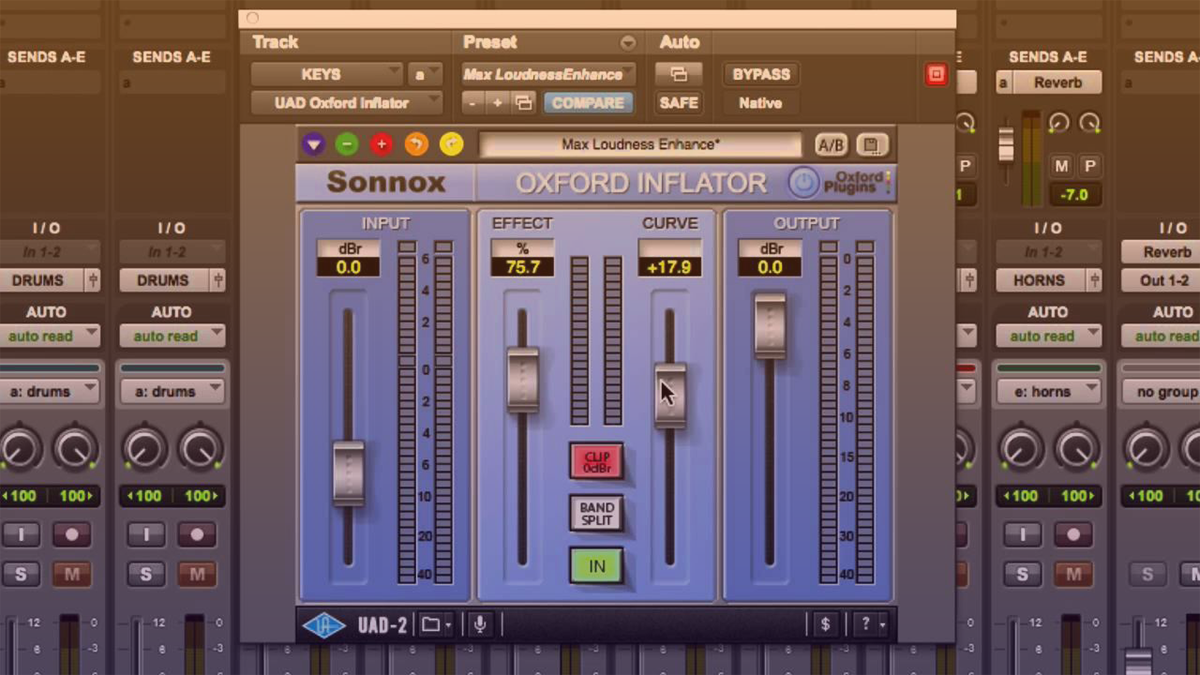Click the Reverb send button
The image size is (1200, 675).
1058,83
